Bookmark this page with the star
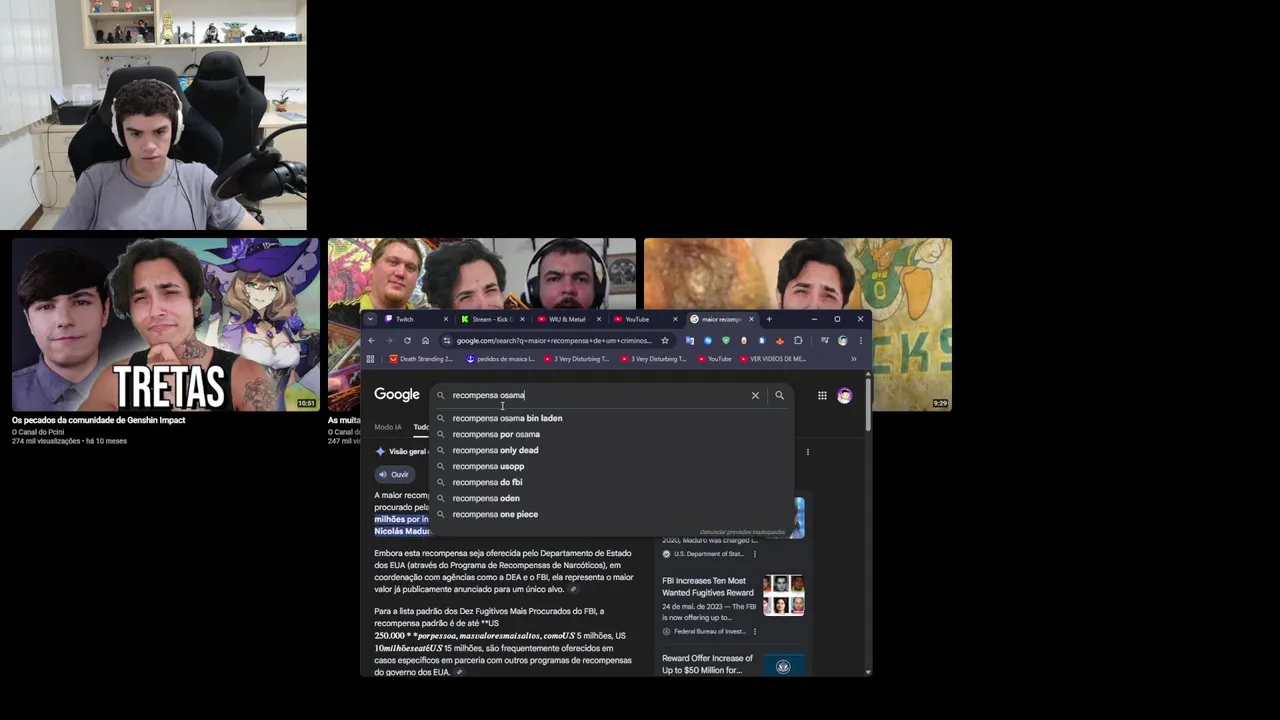This screenshot has height=720, width=1280. point(665,340)
